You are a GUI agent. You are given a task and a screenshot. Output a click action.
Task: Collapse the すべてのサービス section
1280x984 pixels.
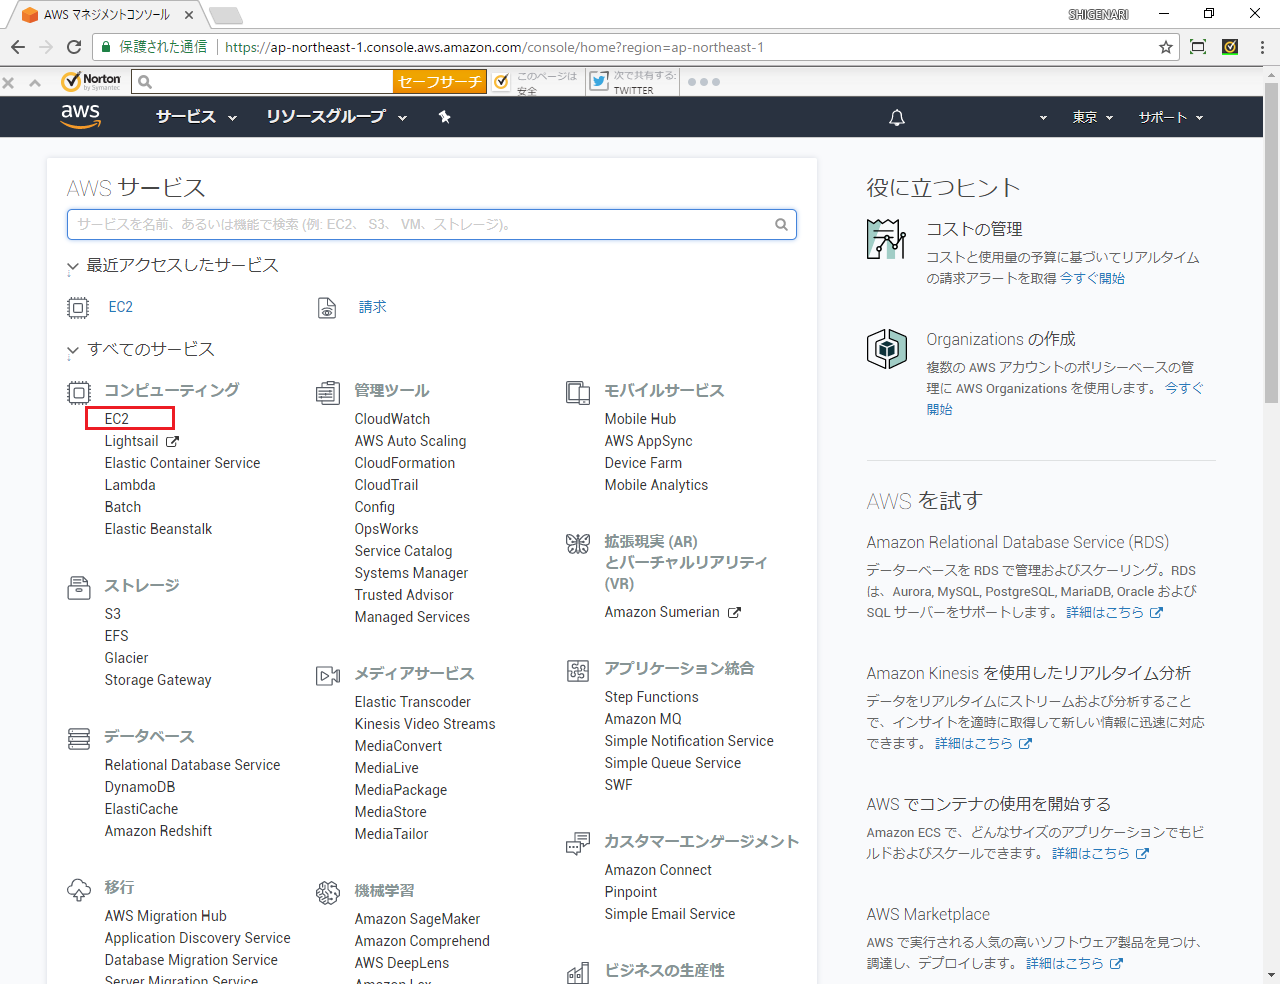coord(72,351)
